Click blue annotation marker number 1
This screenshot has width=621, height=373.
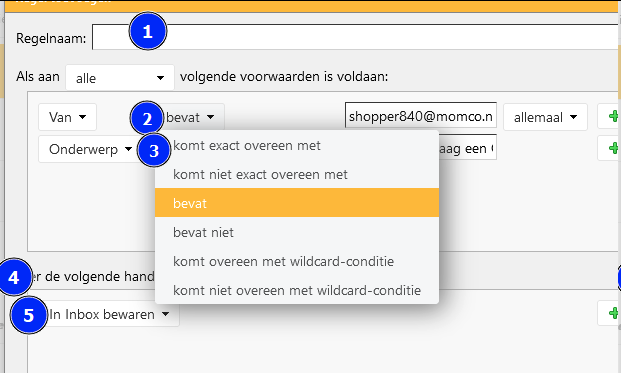148,31
